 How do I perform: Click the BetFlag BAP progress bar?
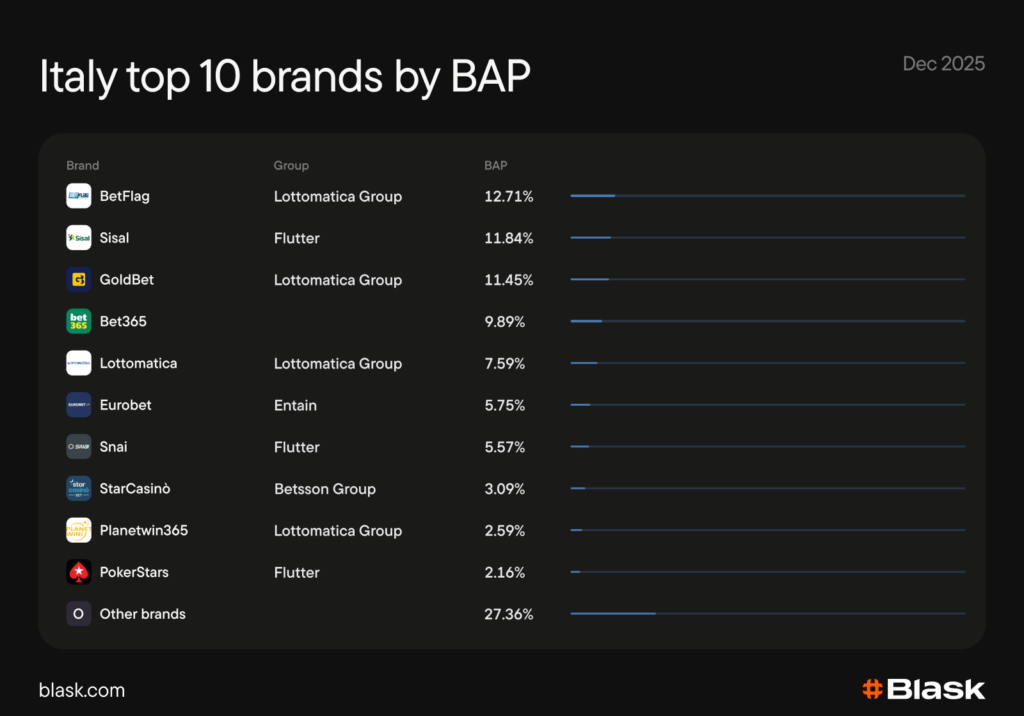[767, 196]
